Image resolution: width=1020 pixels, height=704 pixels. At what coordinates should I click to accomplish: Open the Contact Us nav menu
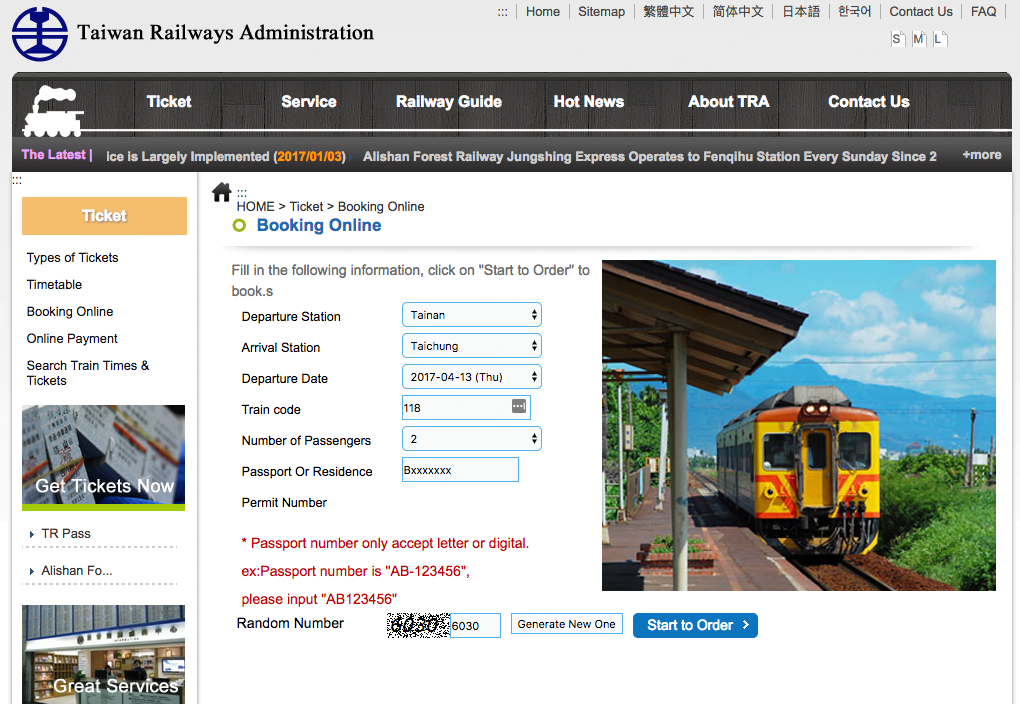(x=868, y=102)
